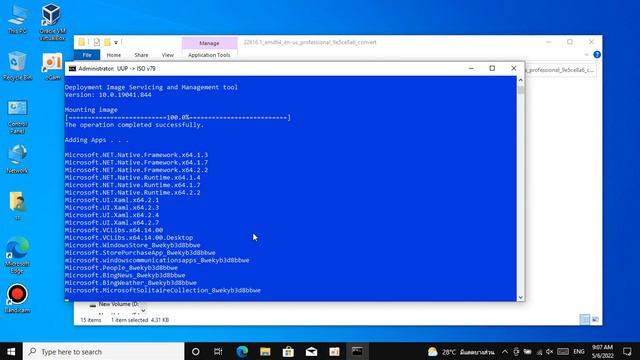Open the notification center icon
640x360 pixels.
pyautogui.click(x=627, y=351)
